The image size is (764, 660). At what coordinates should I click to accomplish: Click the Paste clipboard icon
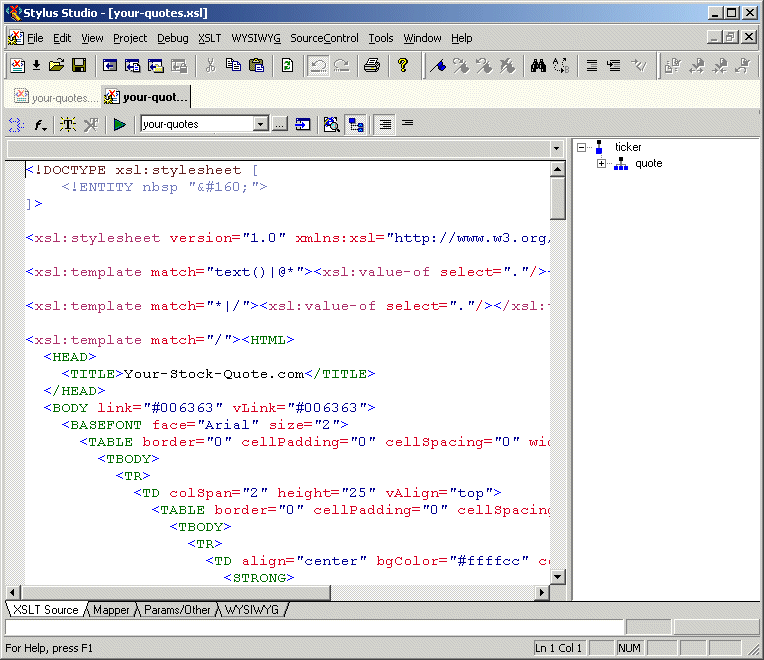pyautogui.click(x=256, y=66)
